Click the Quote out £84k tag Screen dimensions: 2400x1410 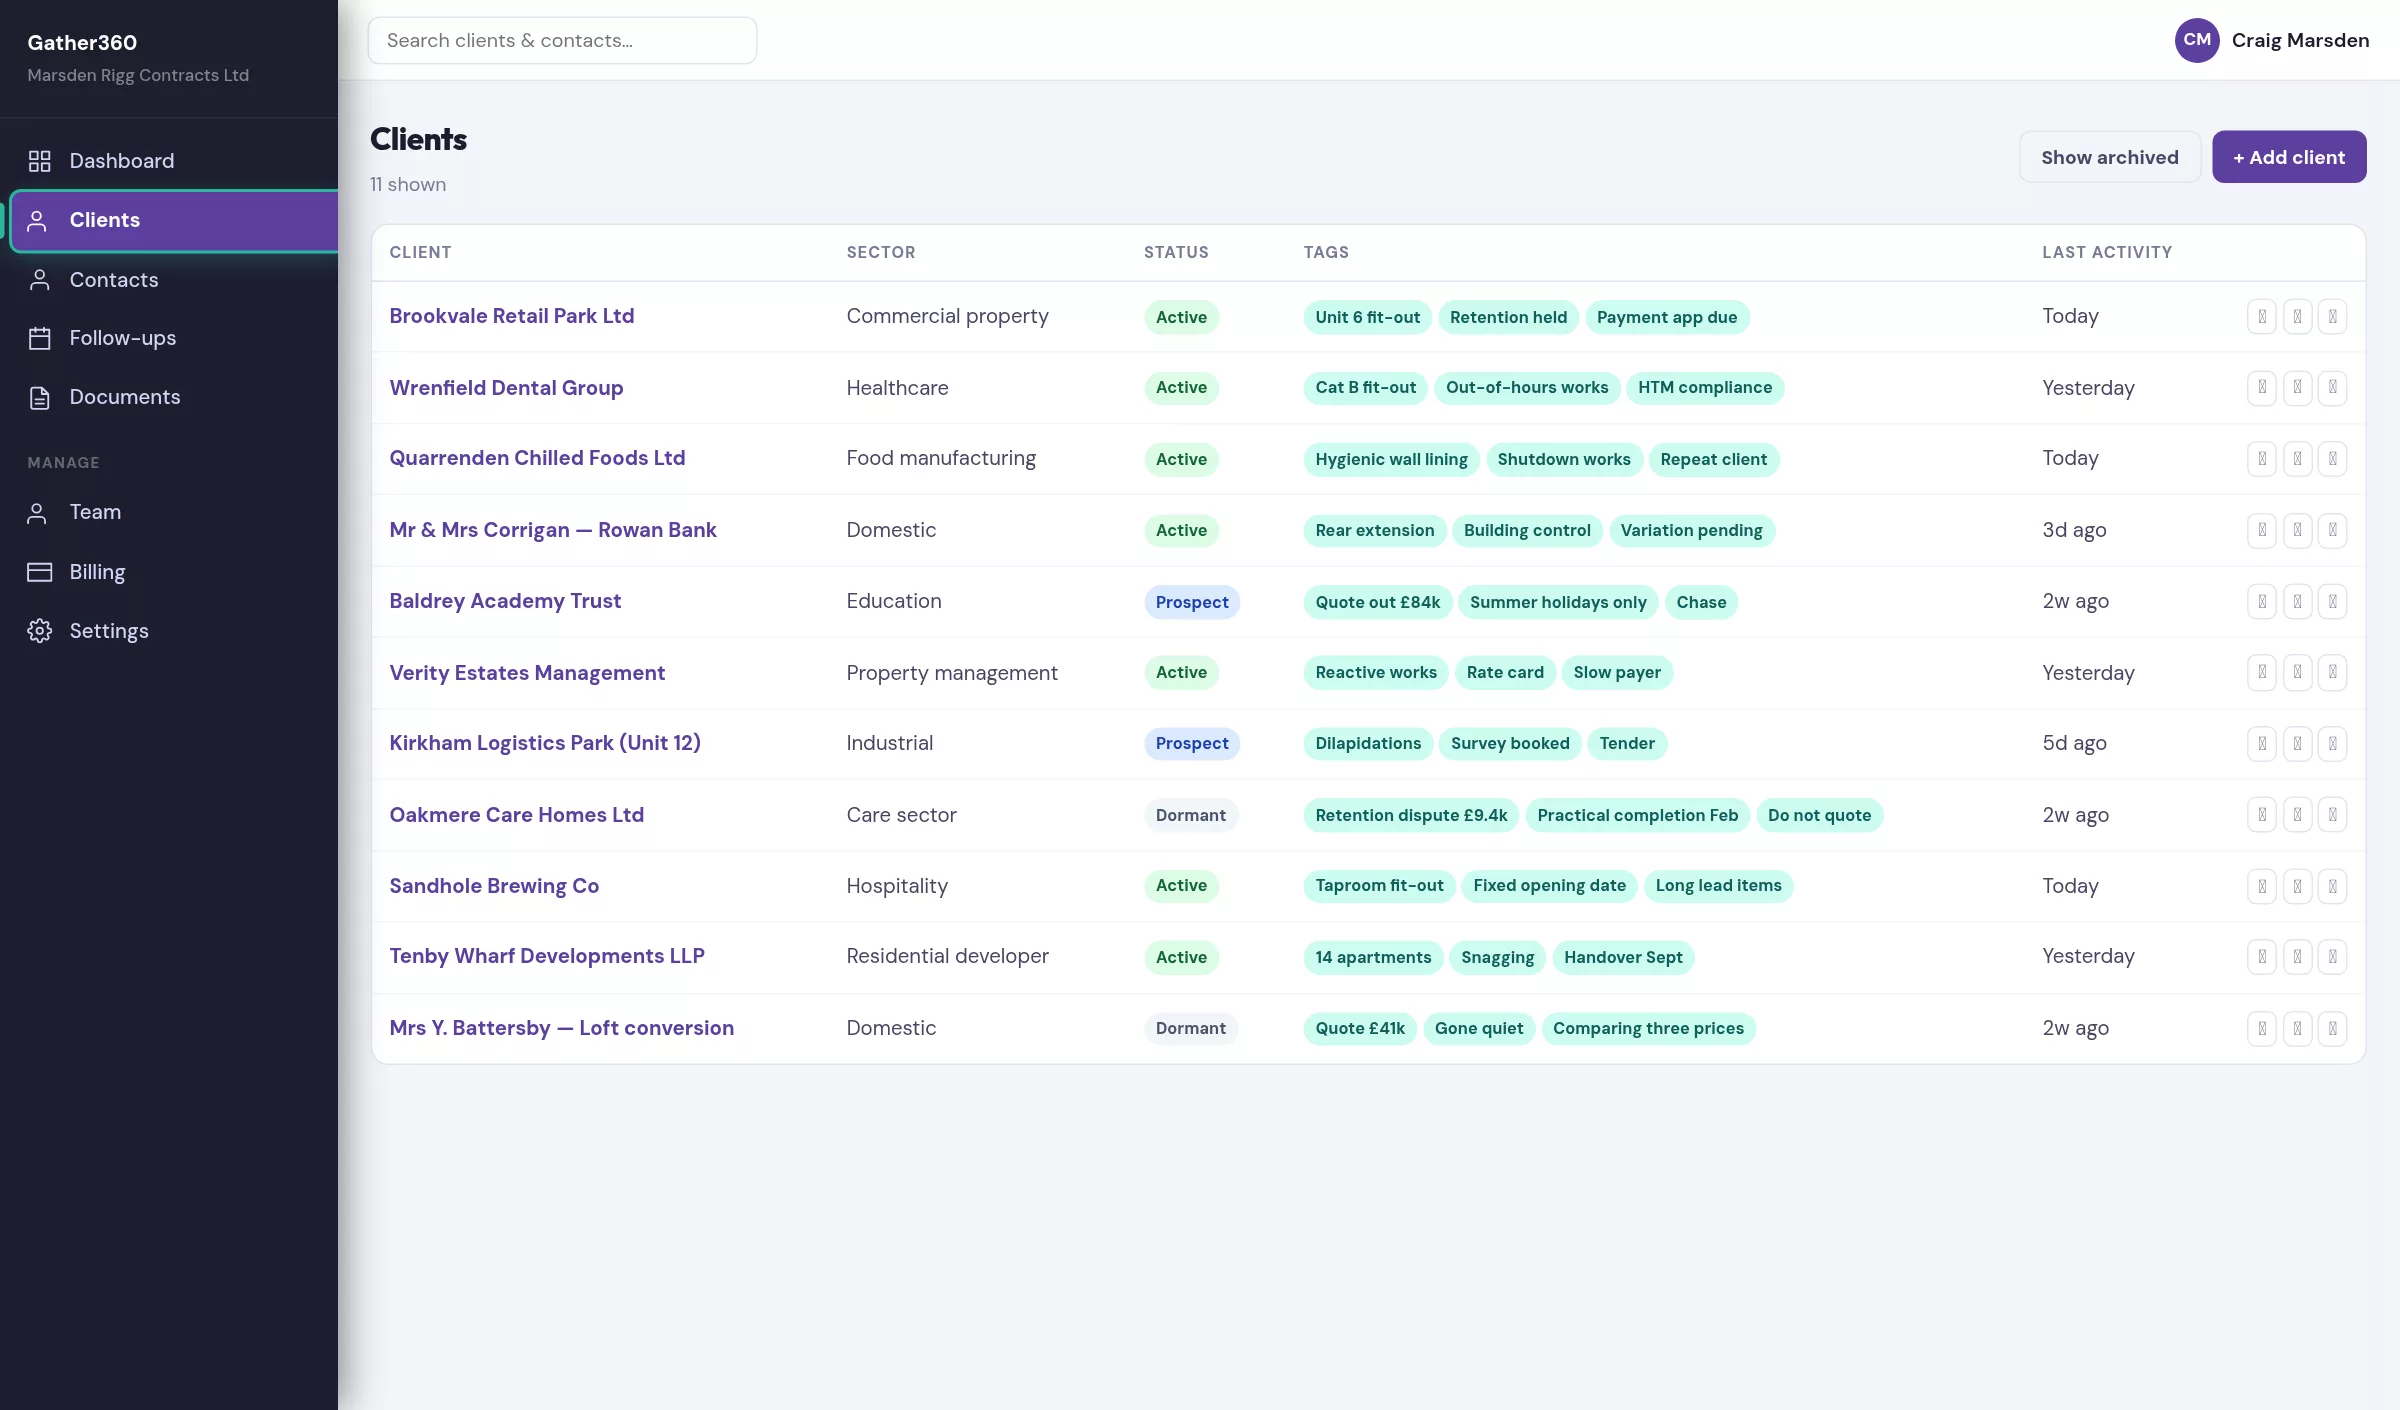[1377, 602]
